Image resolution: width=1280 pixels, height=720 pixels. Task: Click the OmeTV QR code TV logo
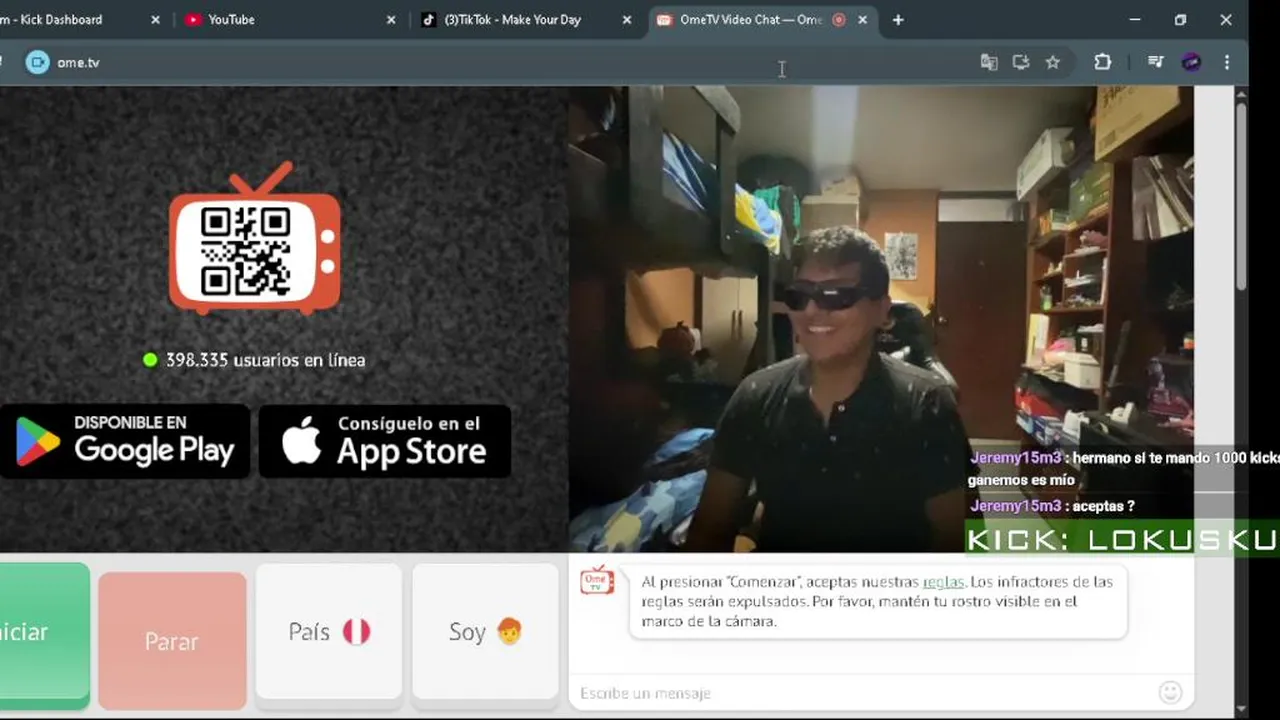[255, 238]
